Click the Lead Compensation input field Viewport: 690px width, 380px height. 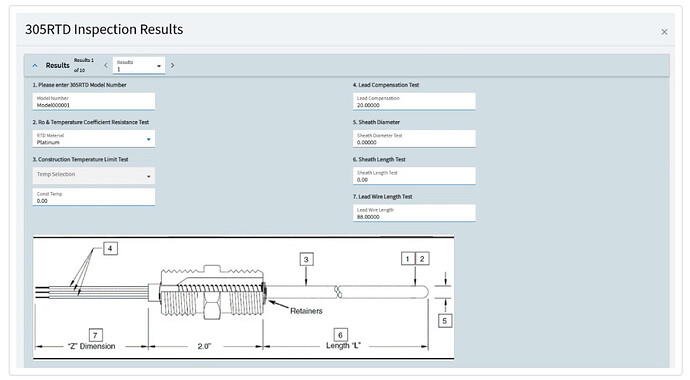pos(414,102)
